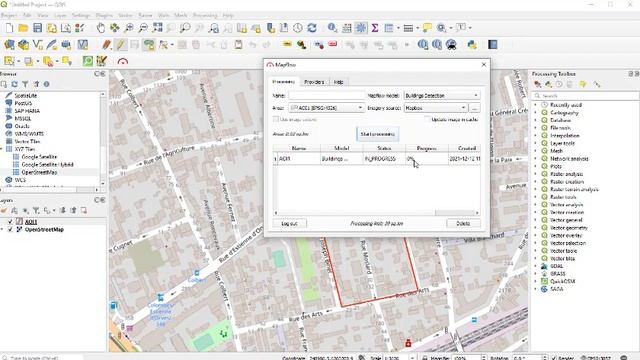Open a project via the yellow folder icon
The height and width of the screenshot is (360, 640).
23,28
